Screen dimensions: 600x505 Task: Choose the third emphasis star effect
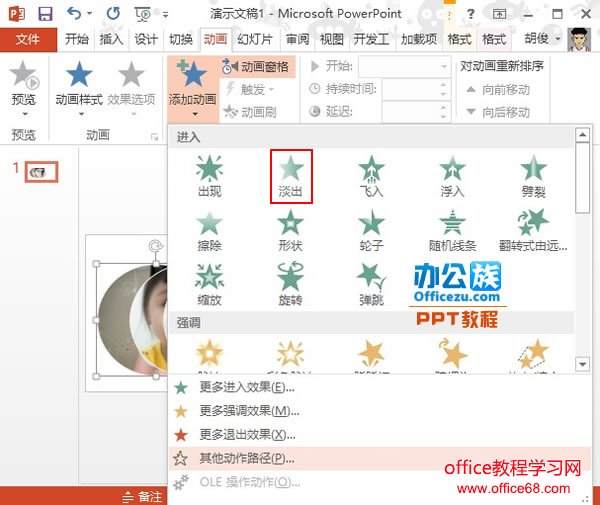point(372,354)
